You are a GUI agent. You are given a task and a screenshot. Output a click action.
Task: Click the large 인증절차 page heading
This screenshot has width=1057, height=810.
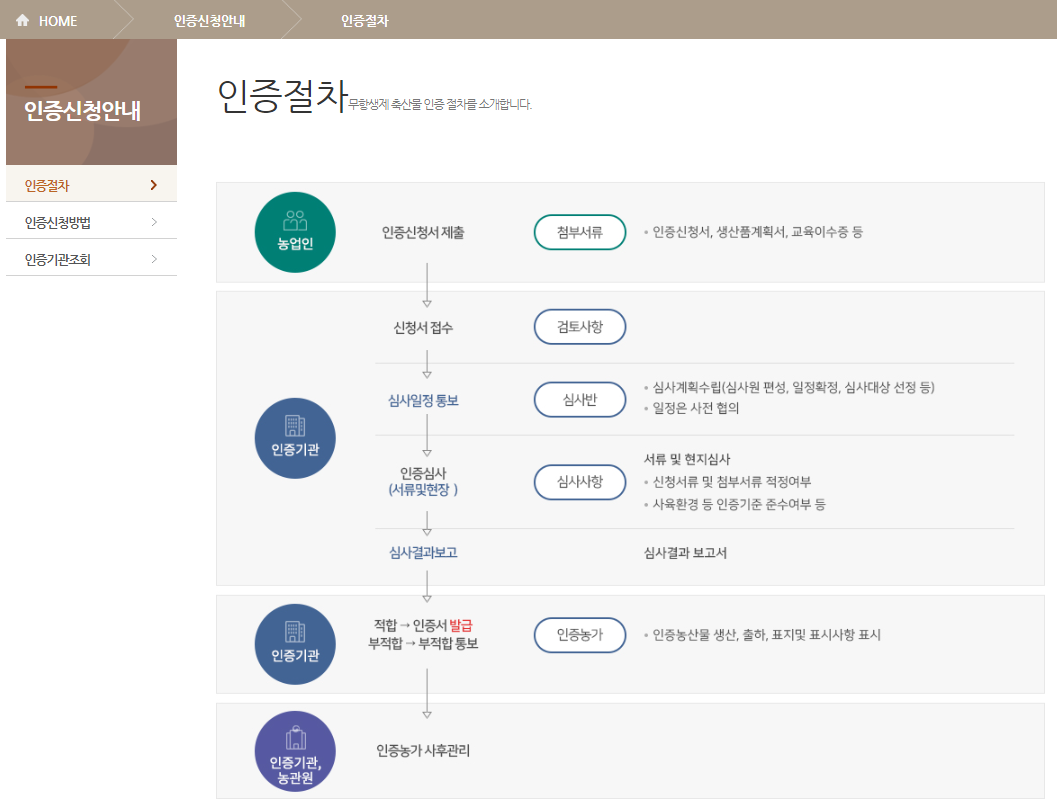[x=282, y=96]
